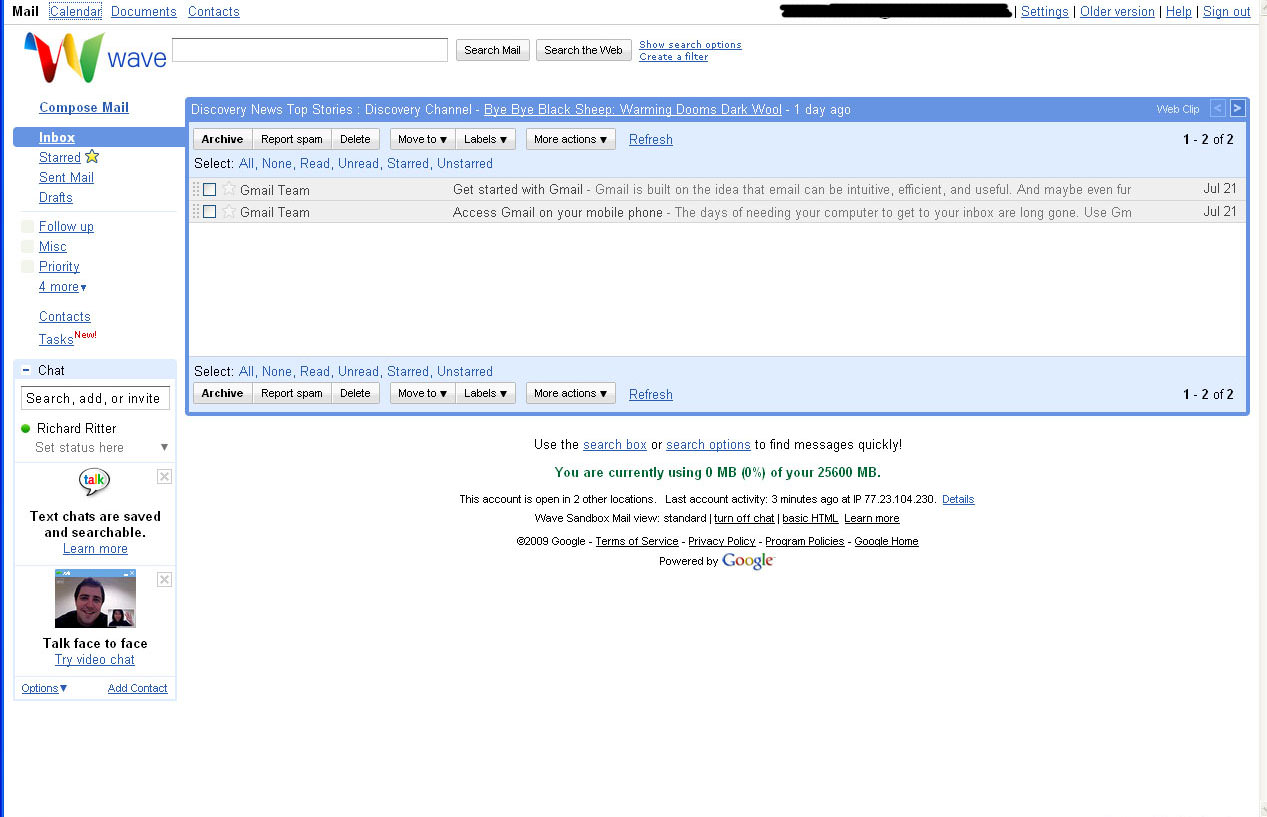Click 'Sign out' link
Image resolution: width=1267 pixels, height=817 pixels.
1227,11
